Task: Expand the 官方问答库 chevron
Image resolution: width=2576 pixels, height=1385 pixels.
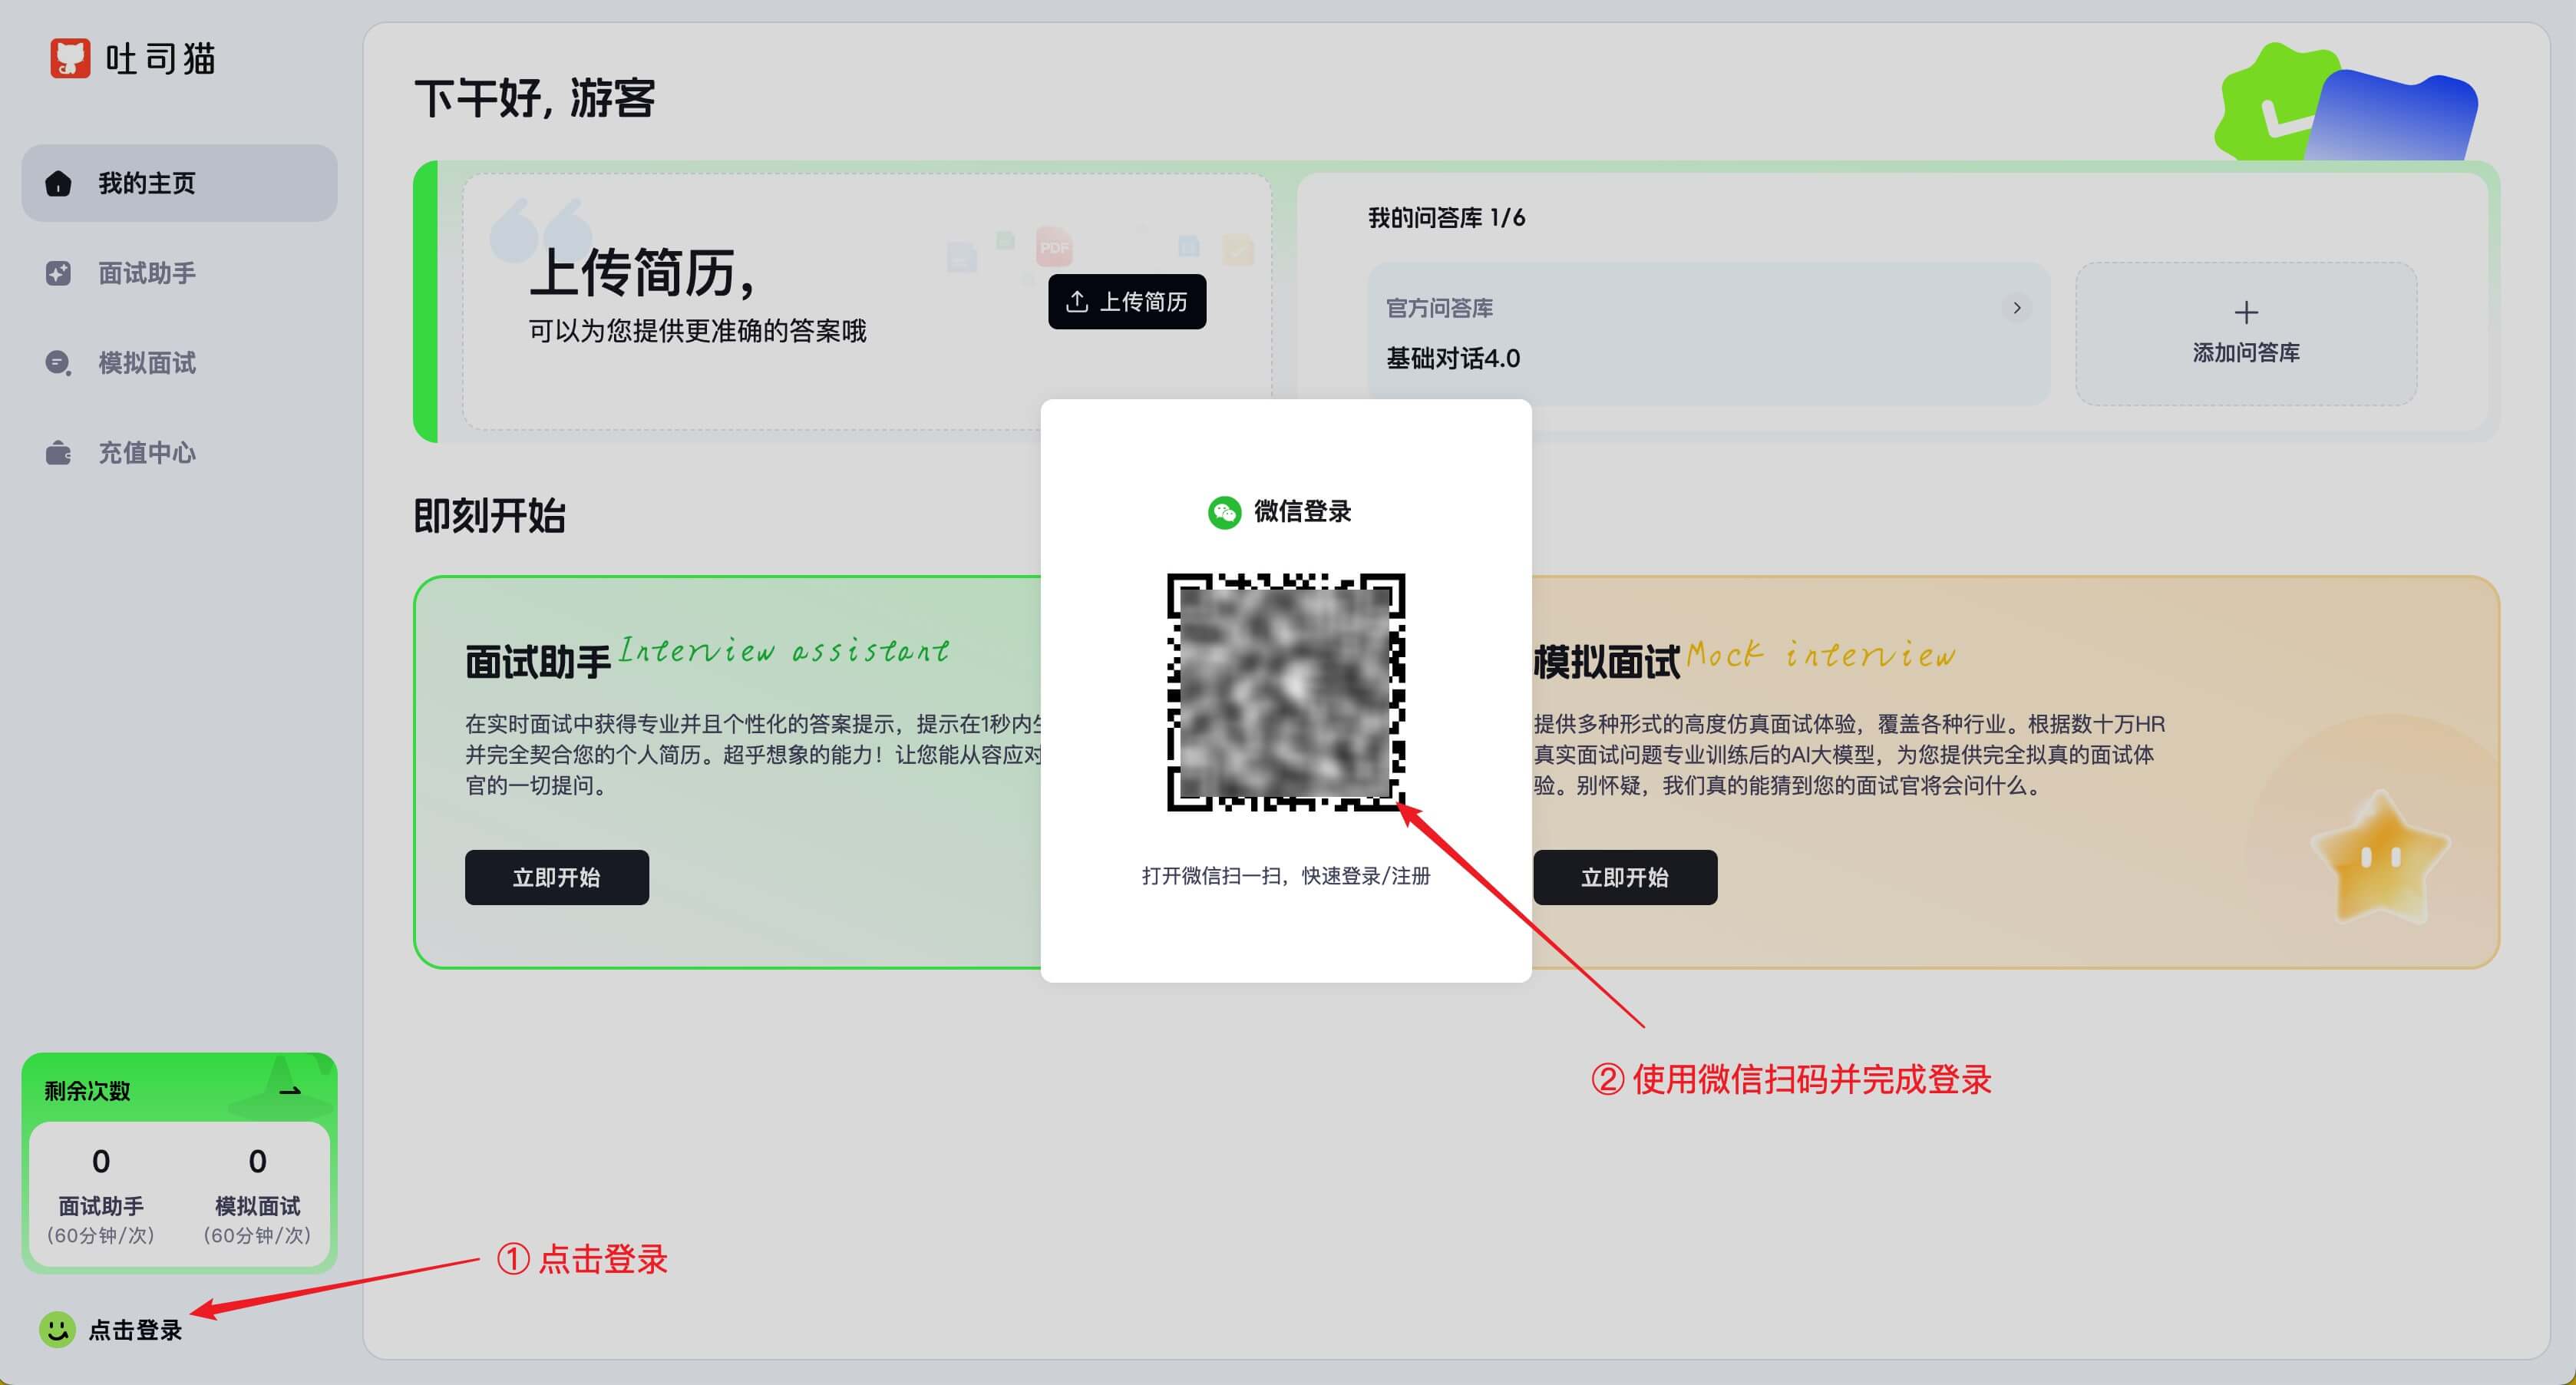Action: (2017, 307)
